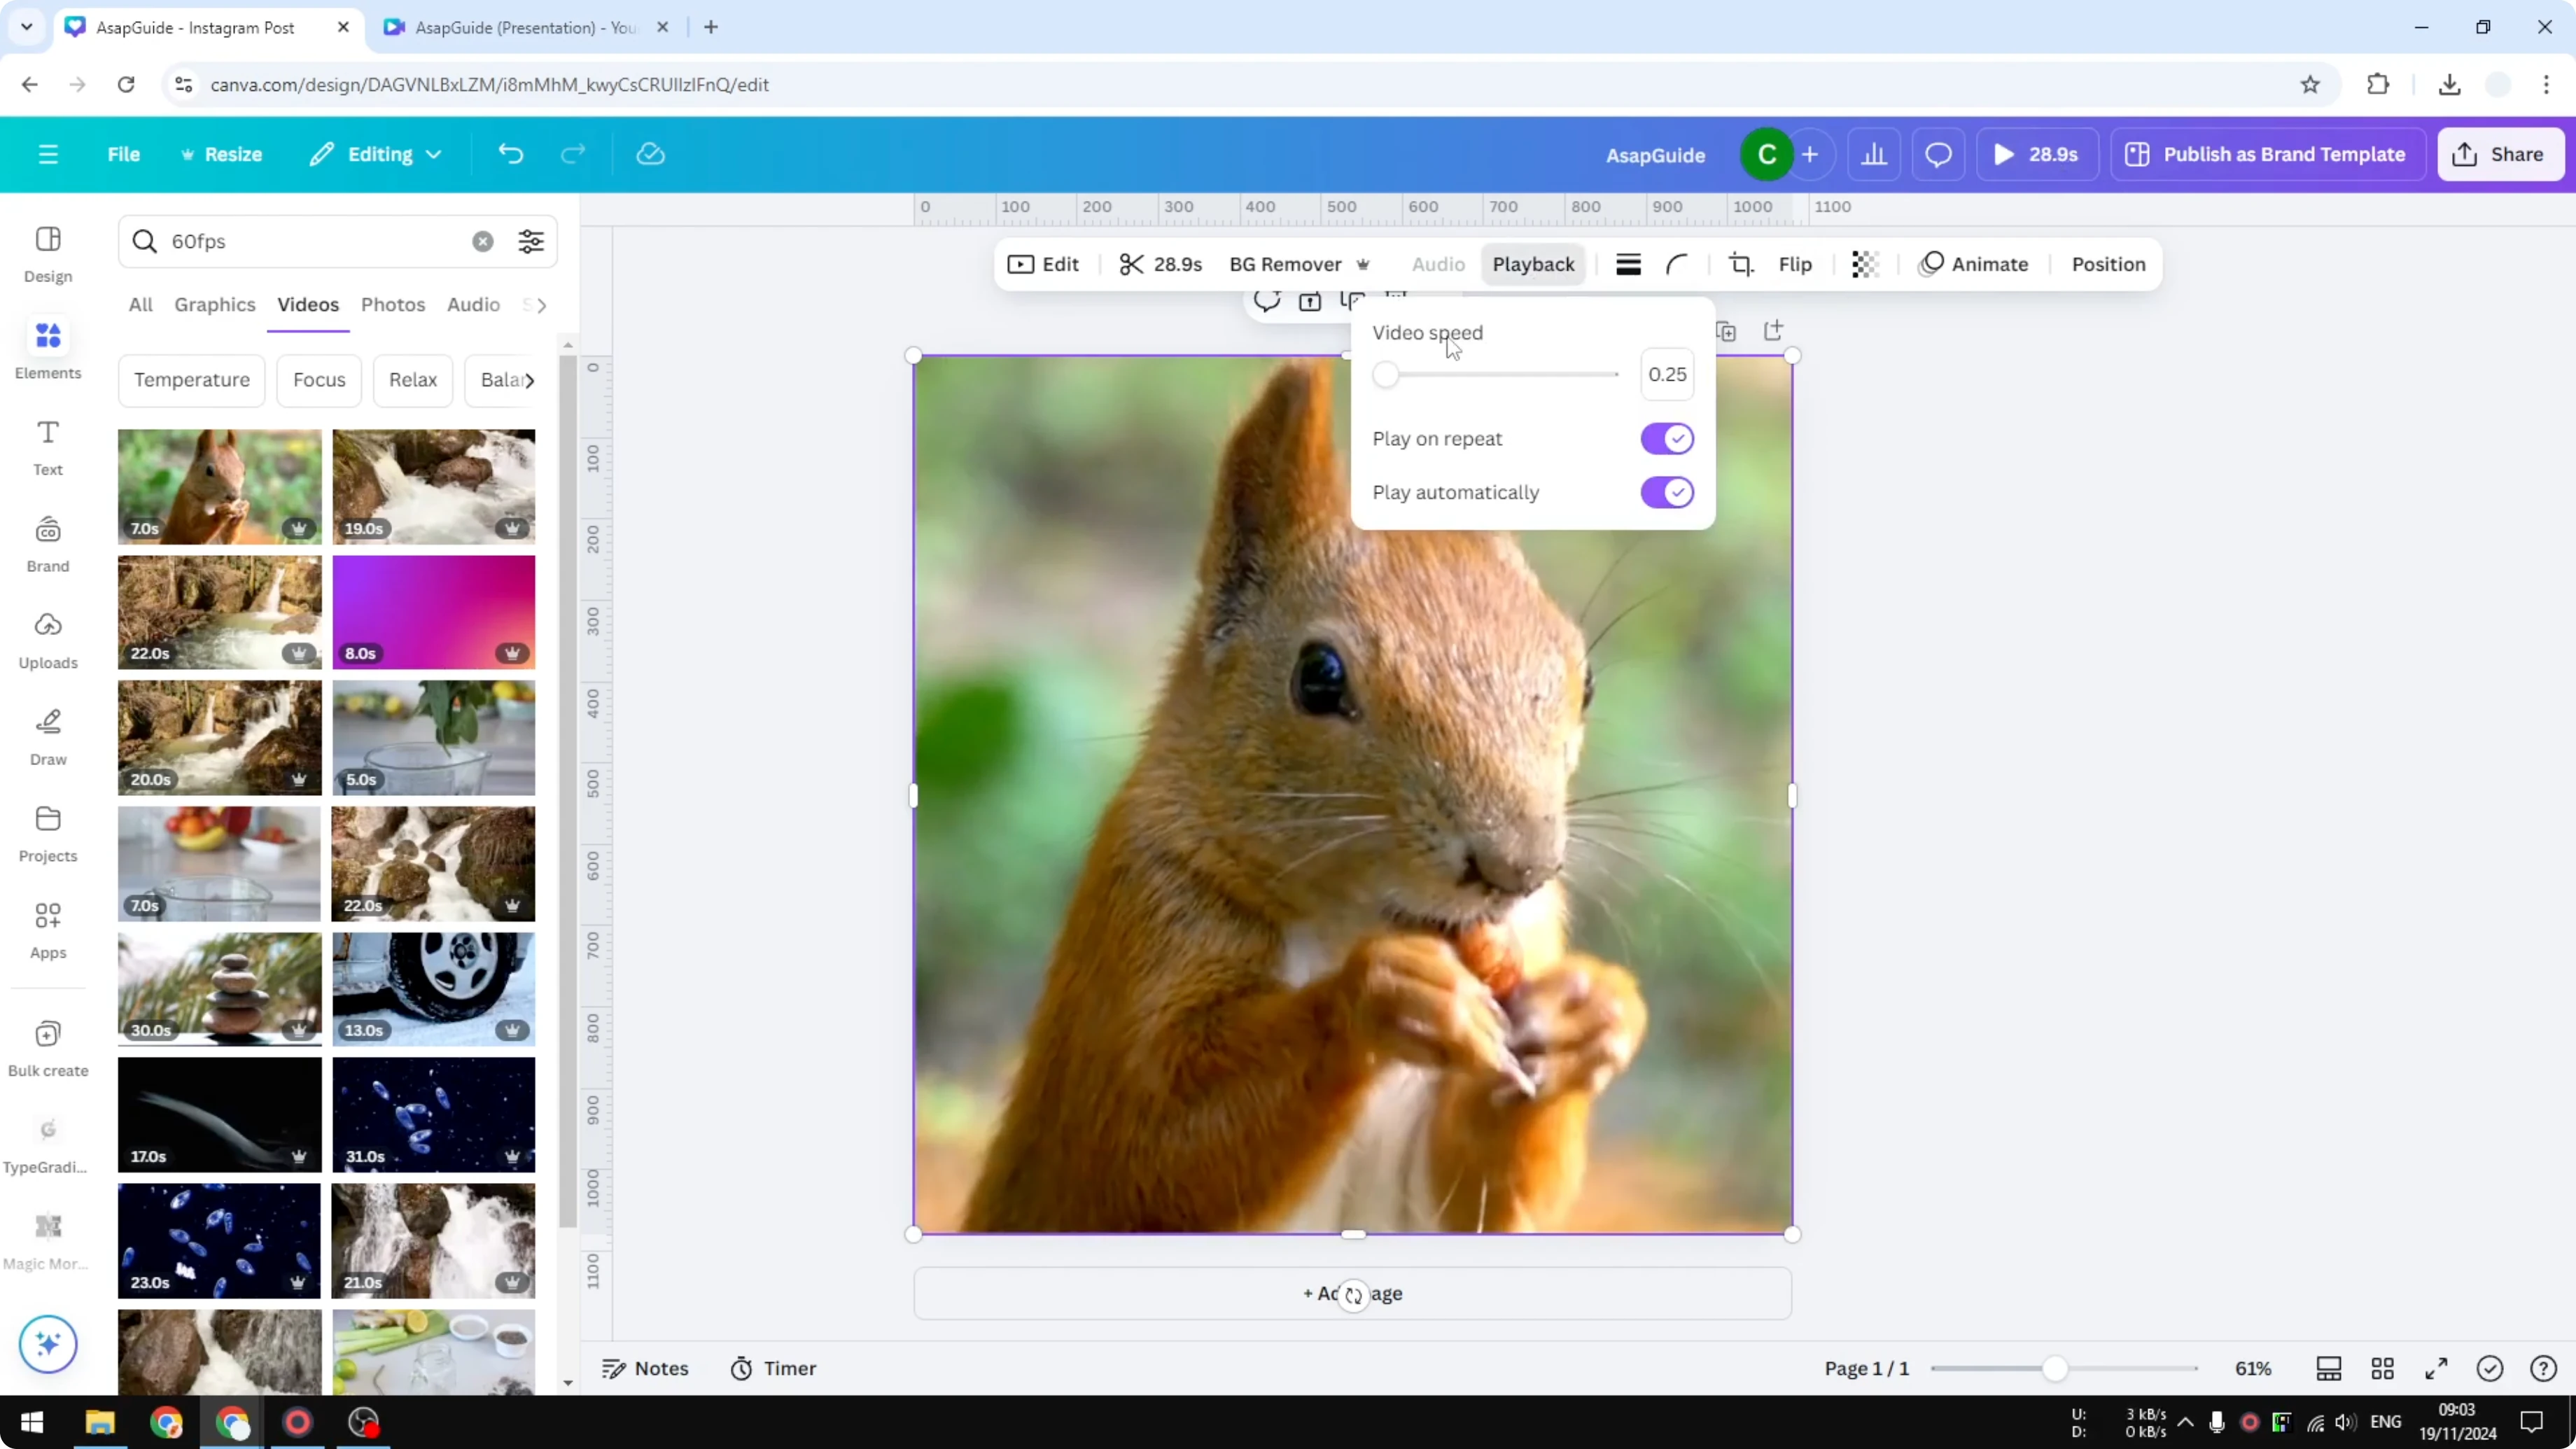Expand more filter chips with the arrow
The image size is (2576, 1449).
click(533, 380)
